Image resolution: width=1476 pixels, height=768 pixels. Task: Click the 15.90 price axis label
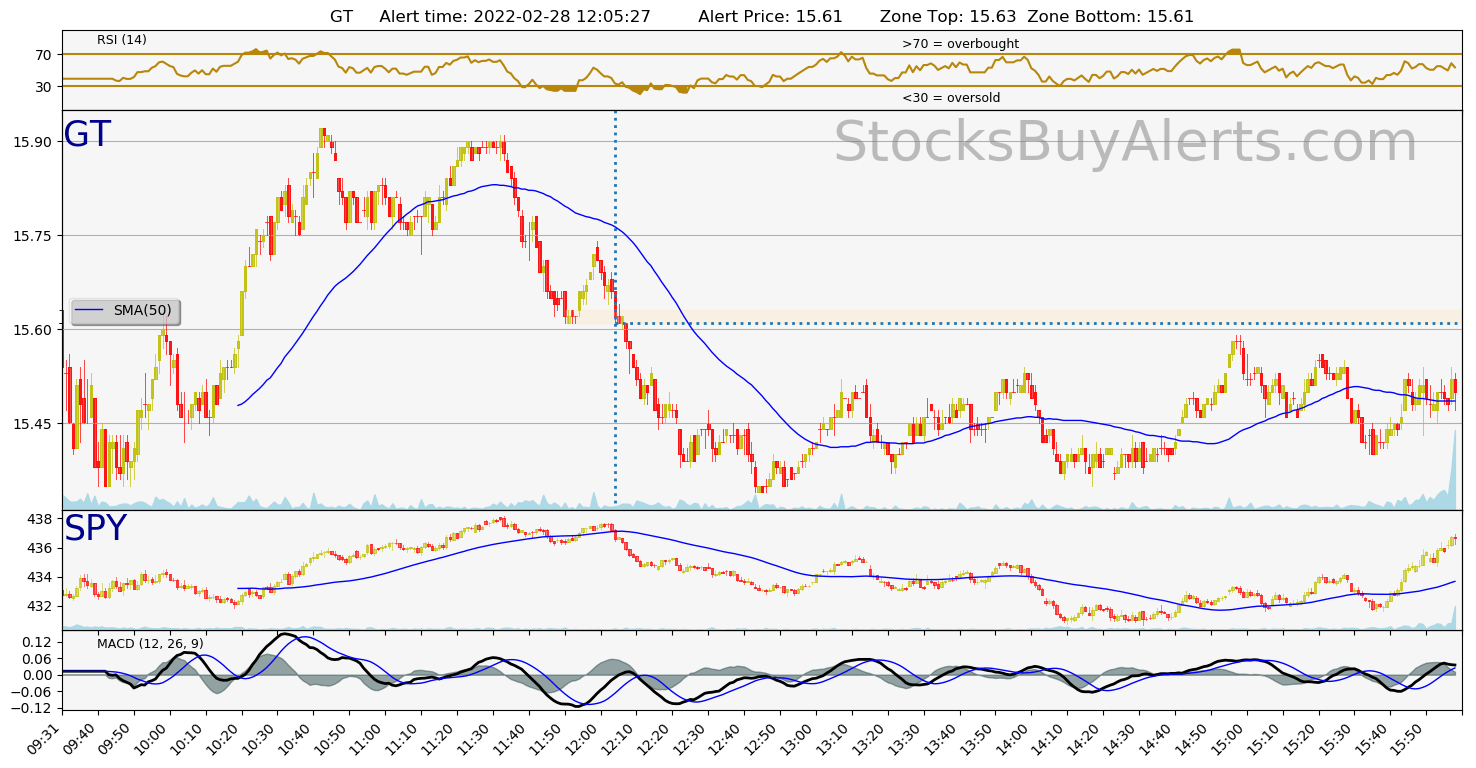(x=31, y=142)
